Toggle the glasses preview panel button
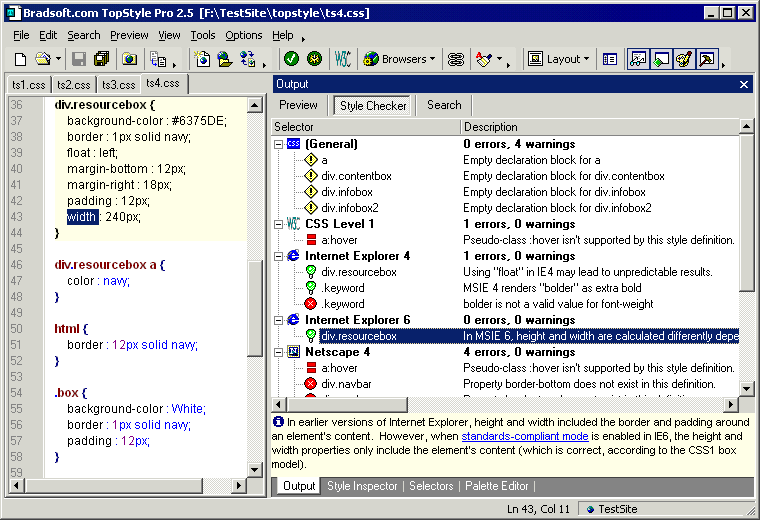This screenshot has height=520, width=760. (x=638, y=59)
